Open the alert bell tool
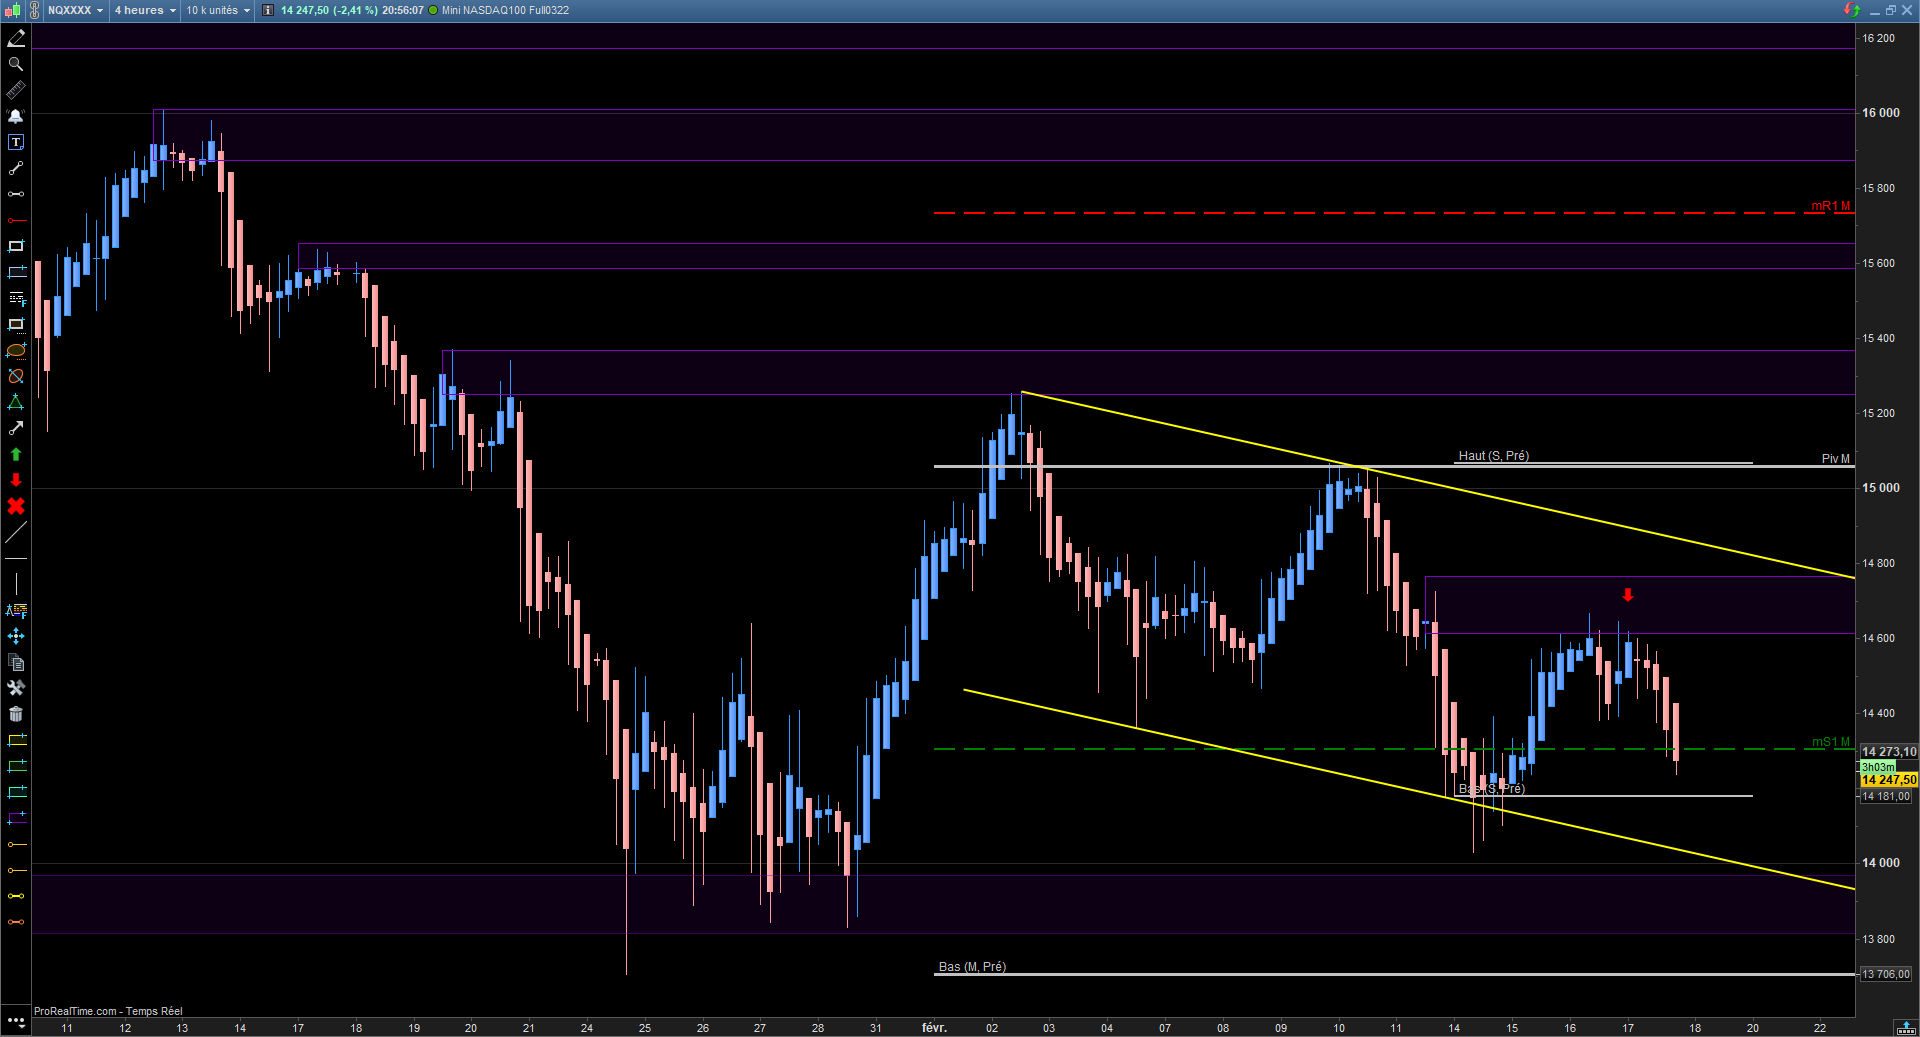The width and height of the screenshot is (1920, 1037). [x=16, y=116]
